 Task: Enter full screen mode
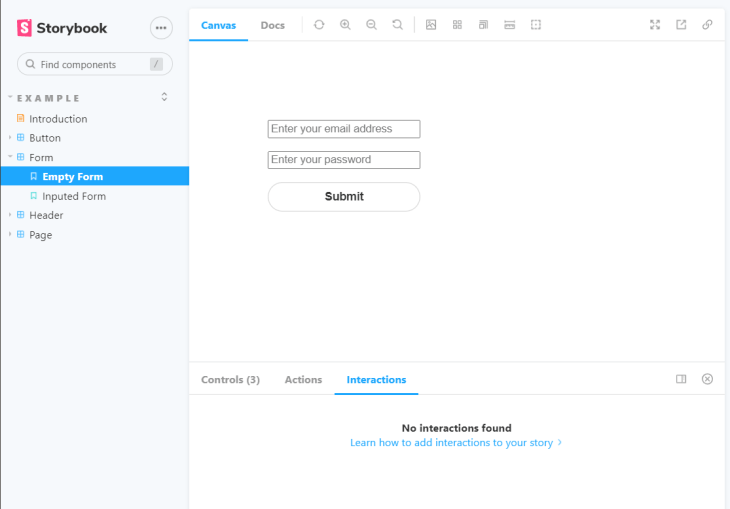click(x=655, y=25)
